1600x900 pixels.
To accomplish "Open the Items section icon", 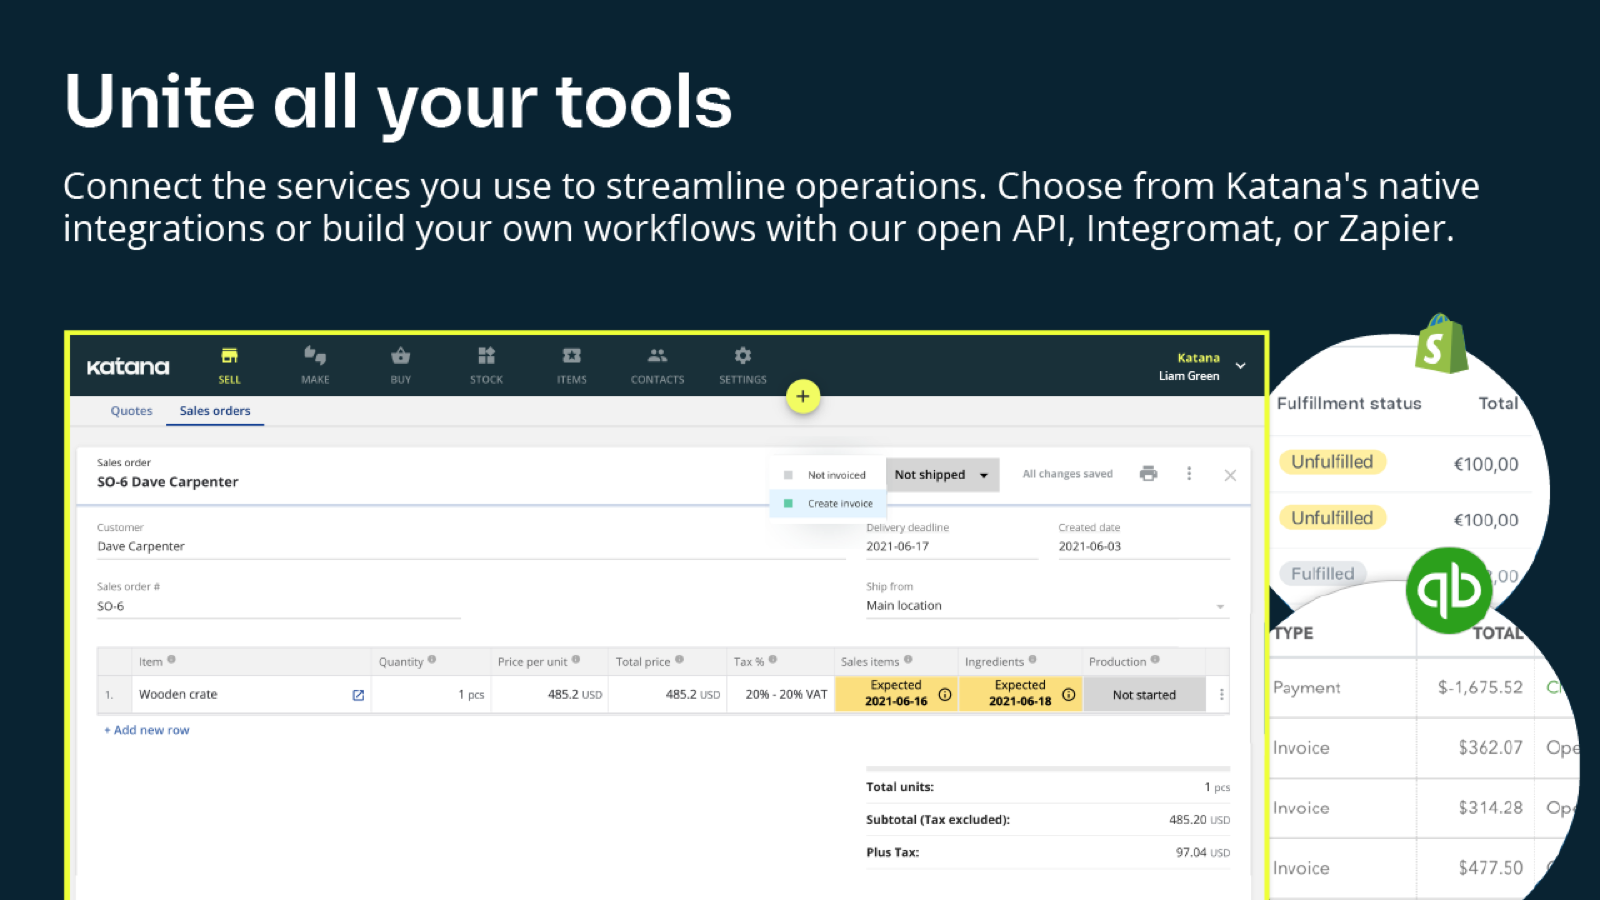I will click(571, 357).
